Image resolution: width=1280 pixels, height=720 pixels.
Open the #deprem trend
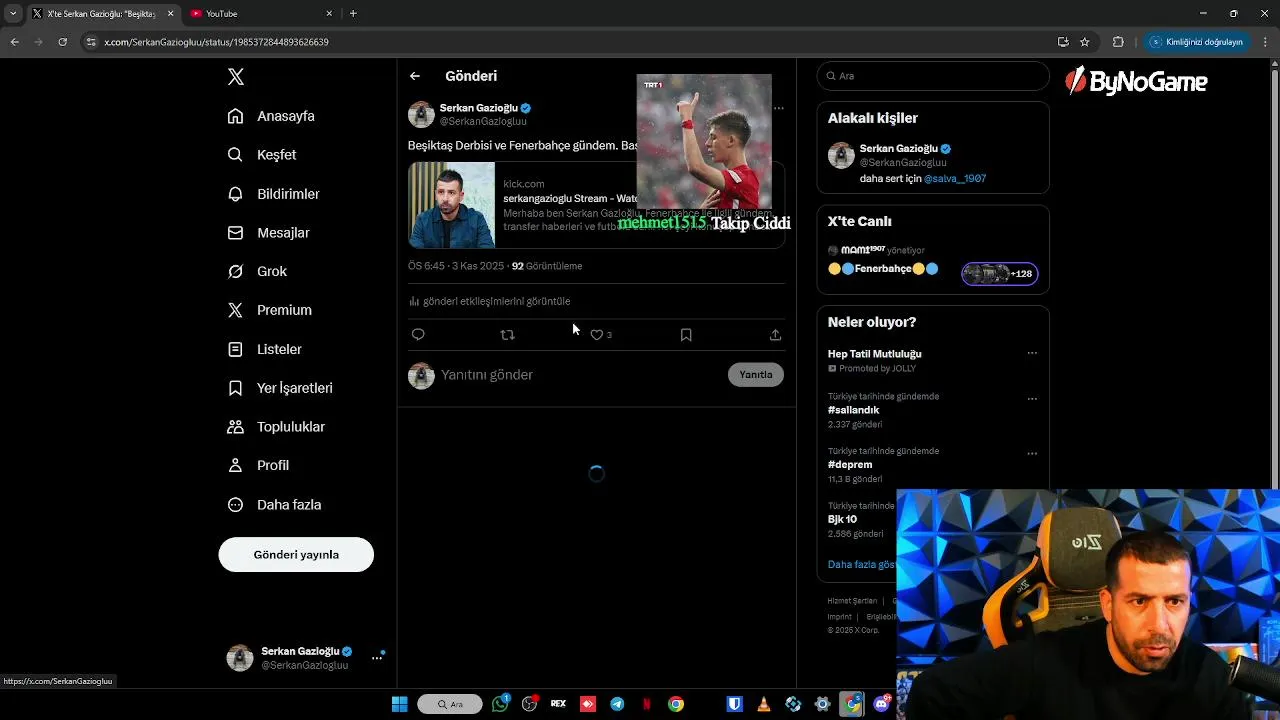pos(850,465)
